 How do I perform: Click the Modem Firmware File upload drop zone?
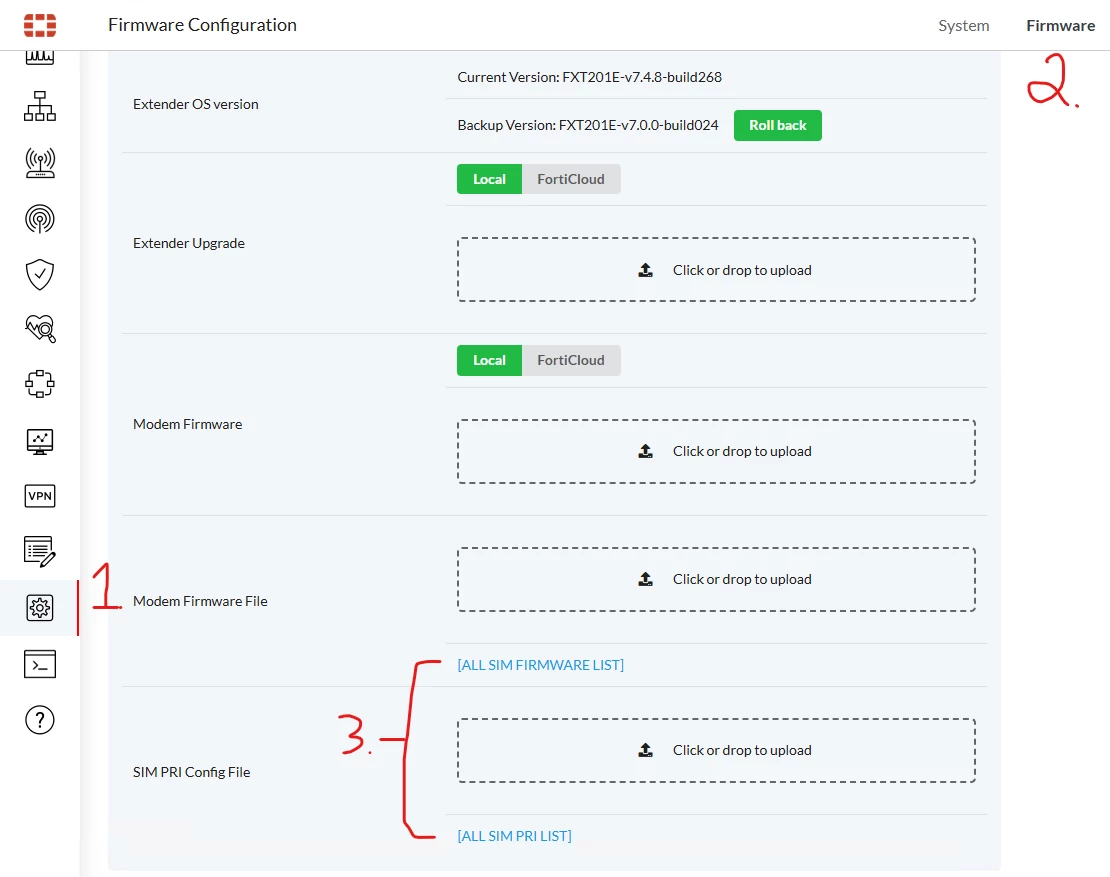pyautogui.click(x=716, y=579)
